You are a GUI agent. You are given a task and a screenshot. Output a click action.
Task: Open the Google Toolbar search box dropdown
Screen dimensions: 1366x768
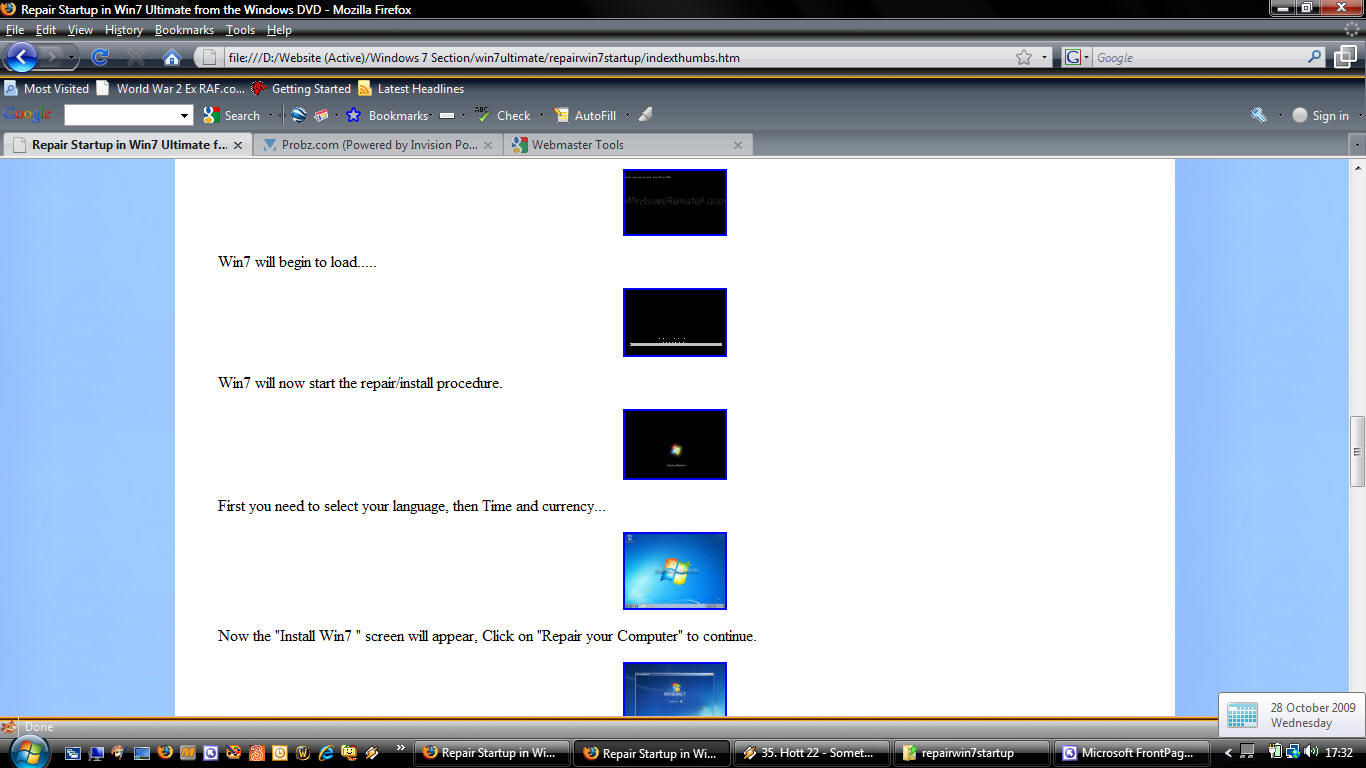184,115
